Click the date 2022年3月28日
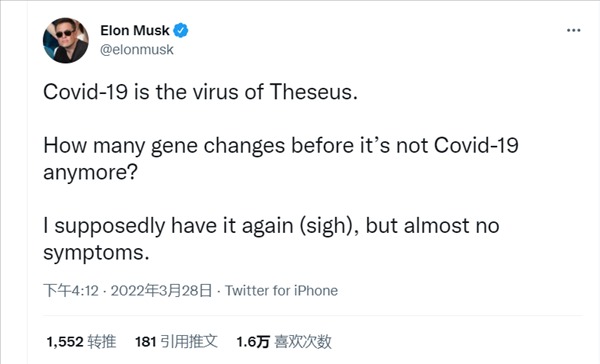The height and width of the screenshot is (364, 600). [x=161, y=291]
